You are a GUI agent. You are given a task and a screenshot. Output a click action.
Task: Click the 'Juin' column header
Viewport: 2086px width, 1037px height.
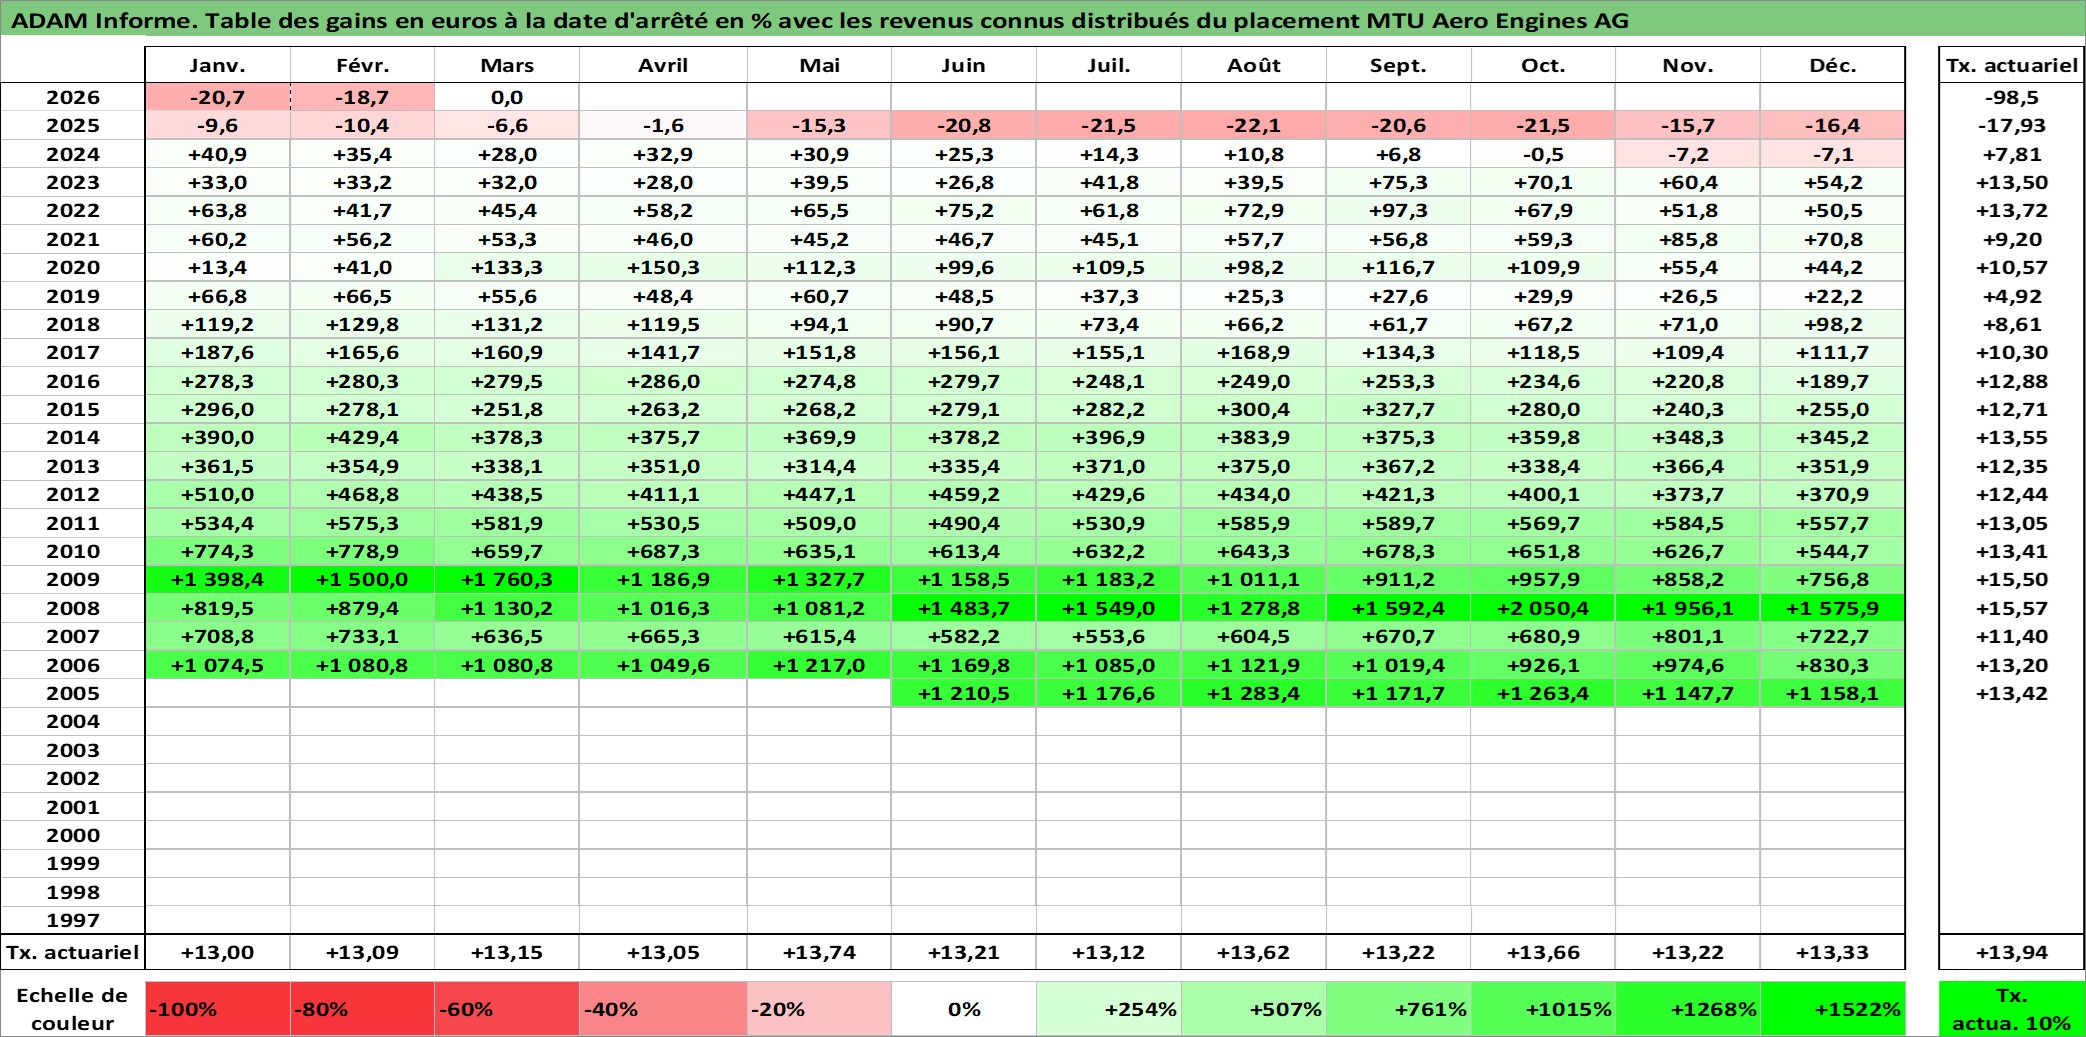pos(964,65)
